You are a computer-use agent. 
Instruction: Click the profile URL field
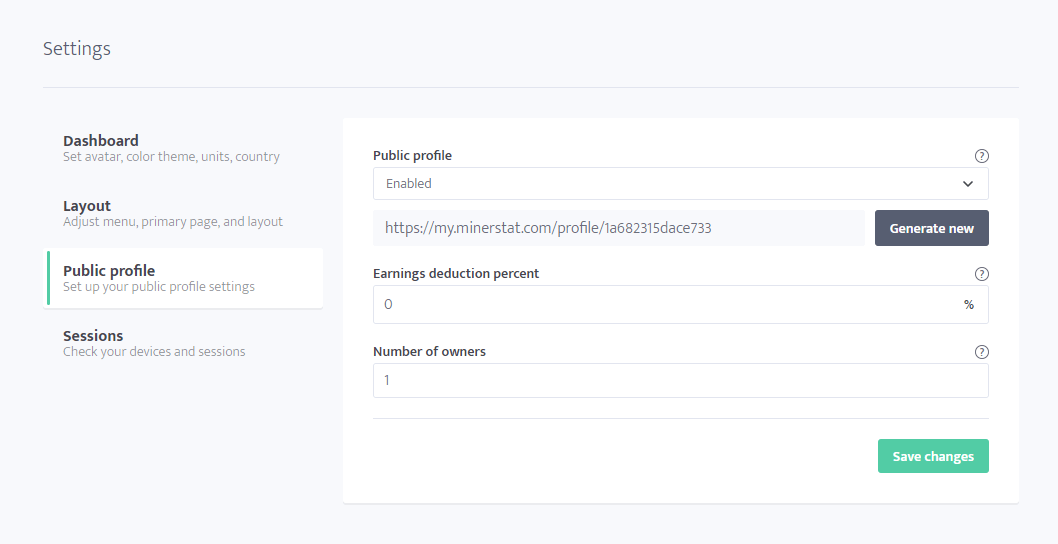point(619,228)
